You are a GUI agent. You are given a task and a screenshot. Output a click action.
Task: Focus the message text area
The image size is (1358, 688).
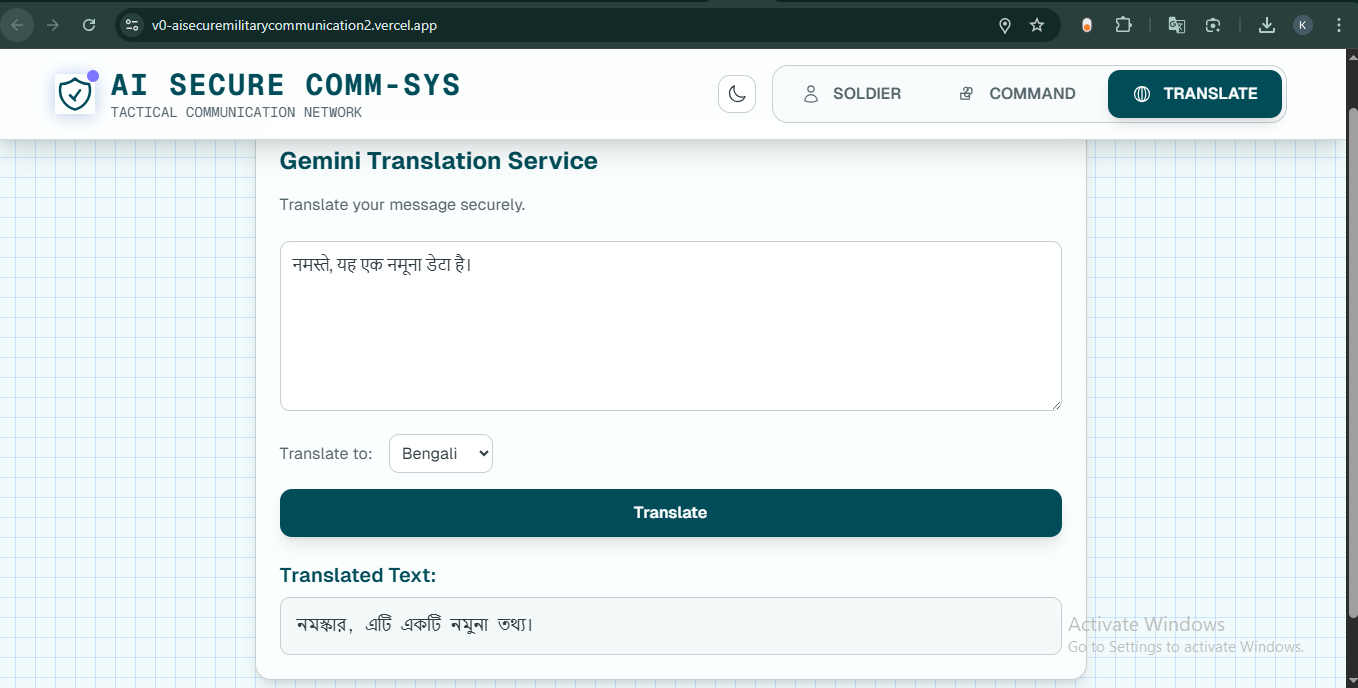(671, 326)
